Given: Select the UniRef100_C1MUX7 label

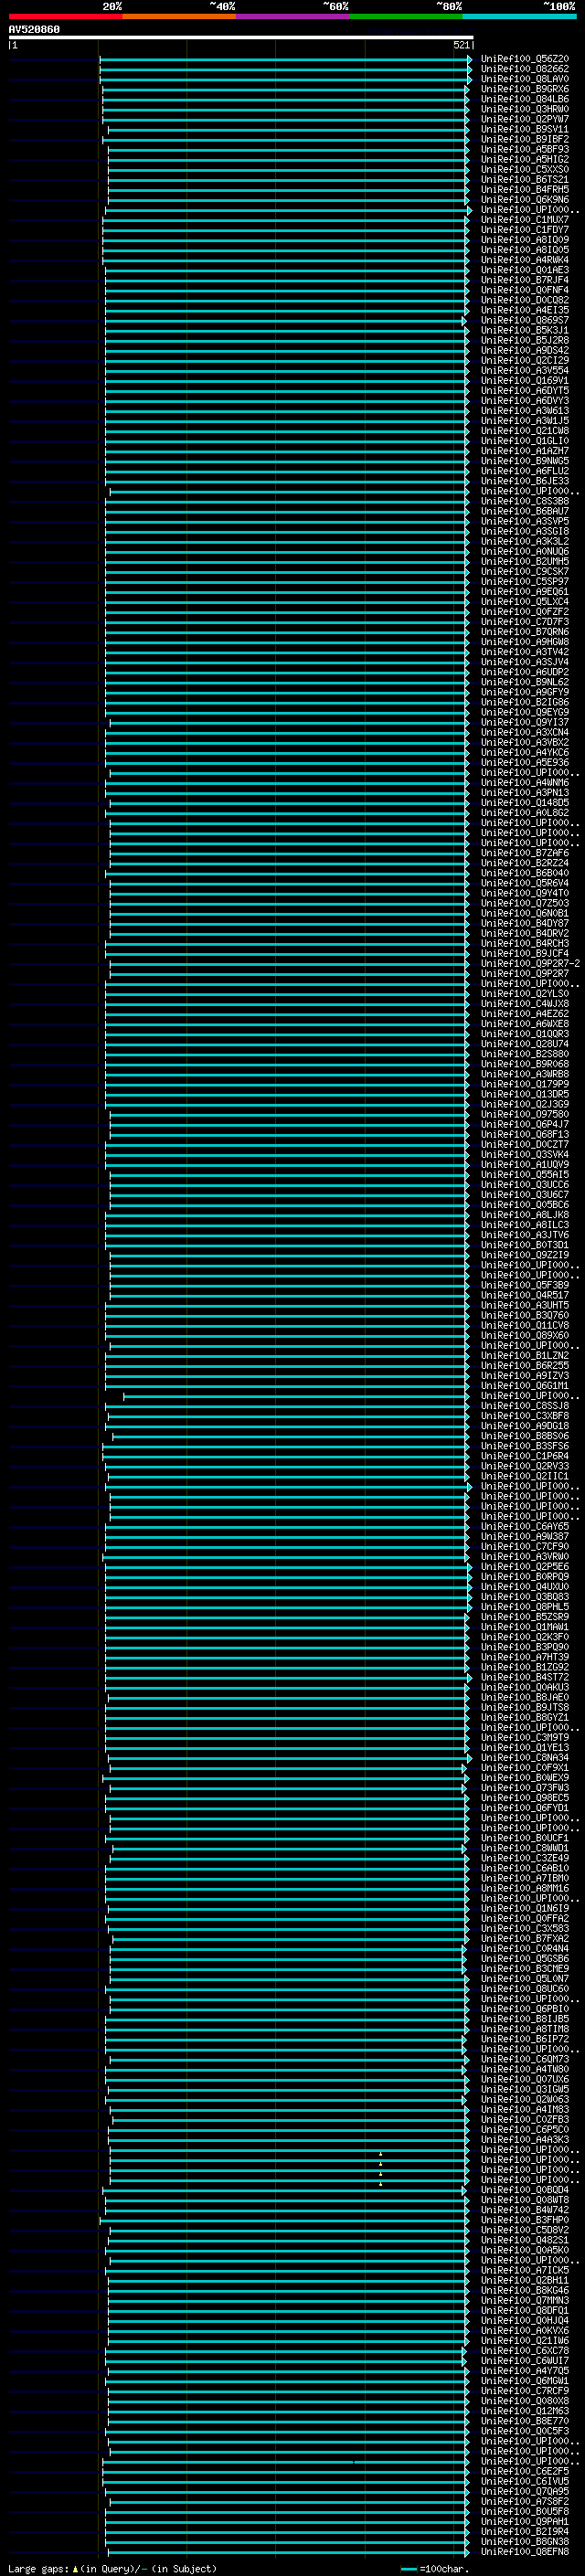Looking at the screenshot, I should [x=525, y=219].
